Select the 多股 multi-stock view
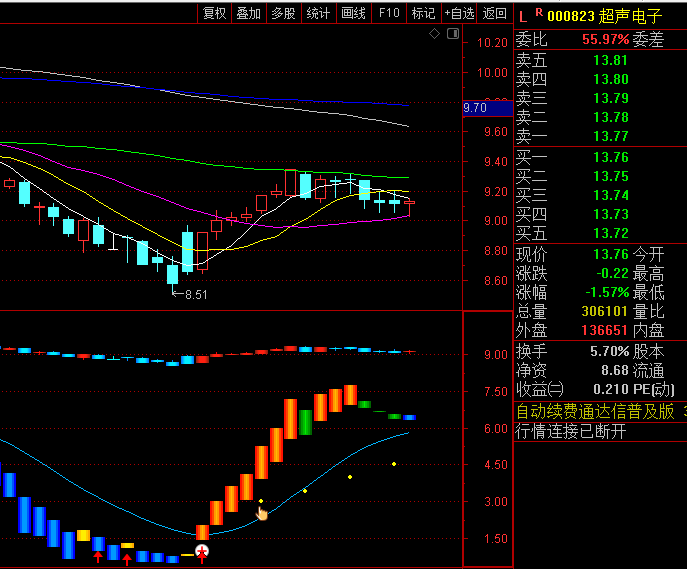687x569 pixels. (283, 13)
